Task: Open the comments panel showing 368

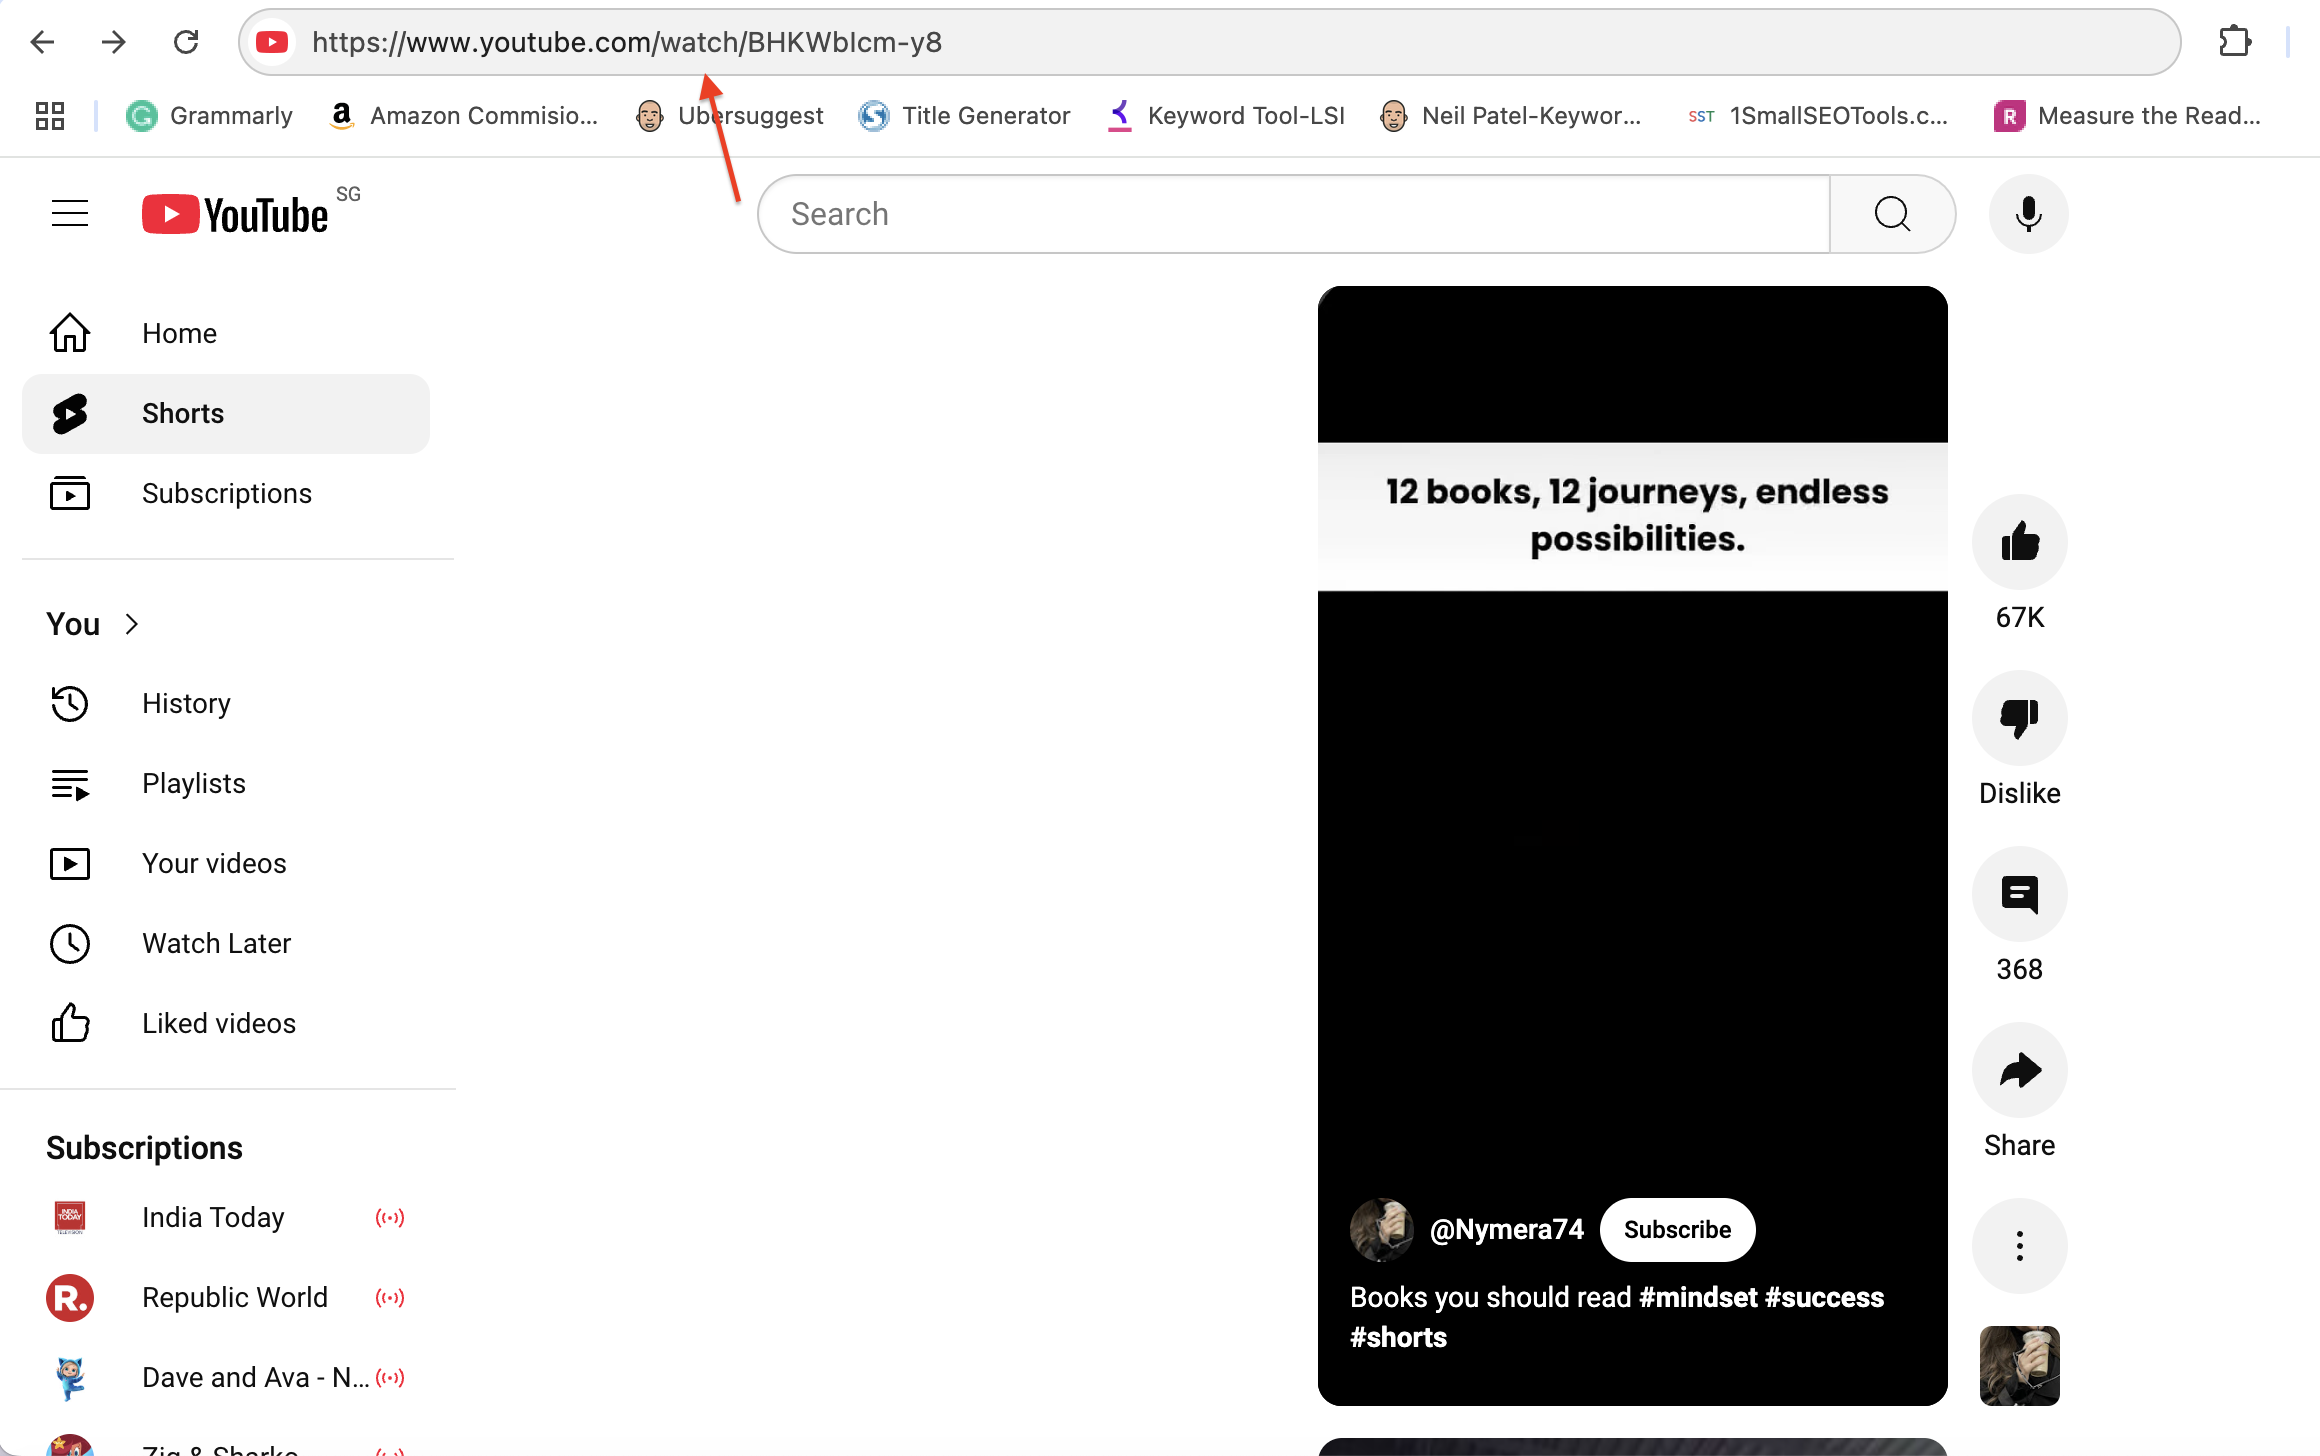Action: pos(2019,894)
